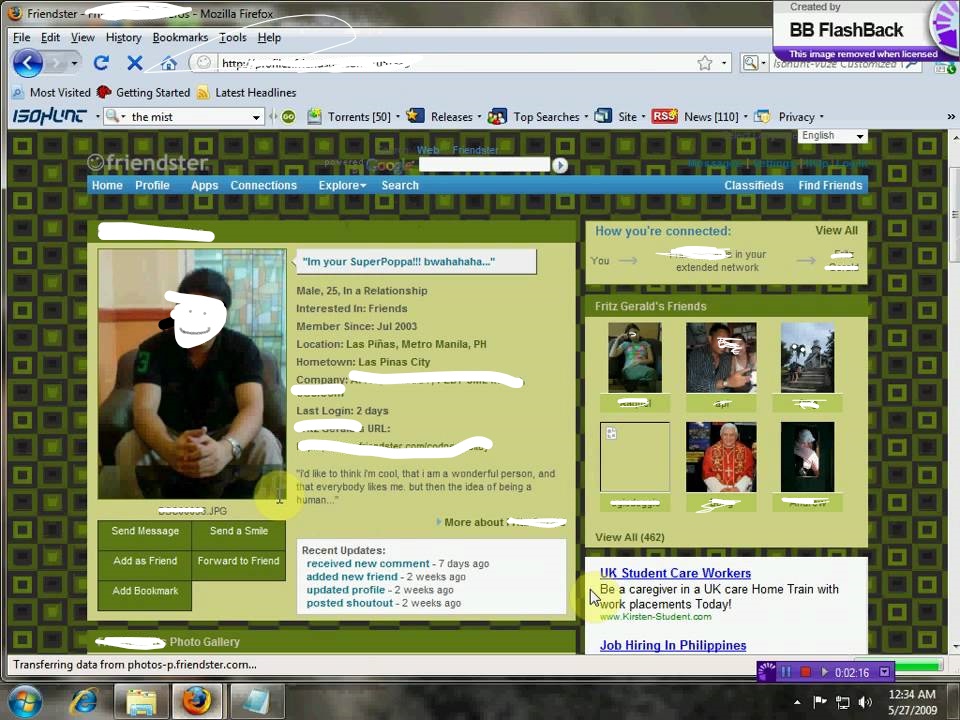Submit Friendster search with arrow button
The height and width of the screenshot is (720, 960).
point(560,165)
